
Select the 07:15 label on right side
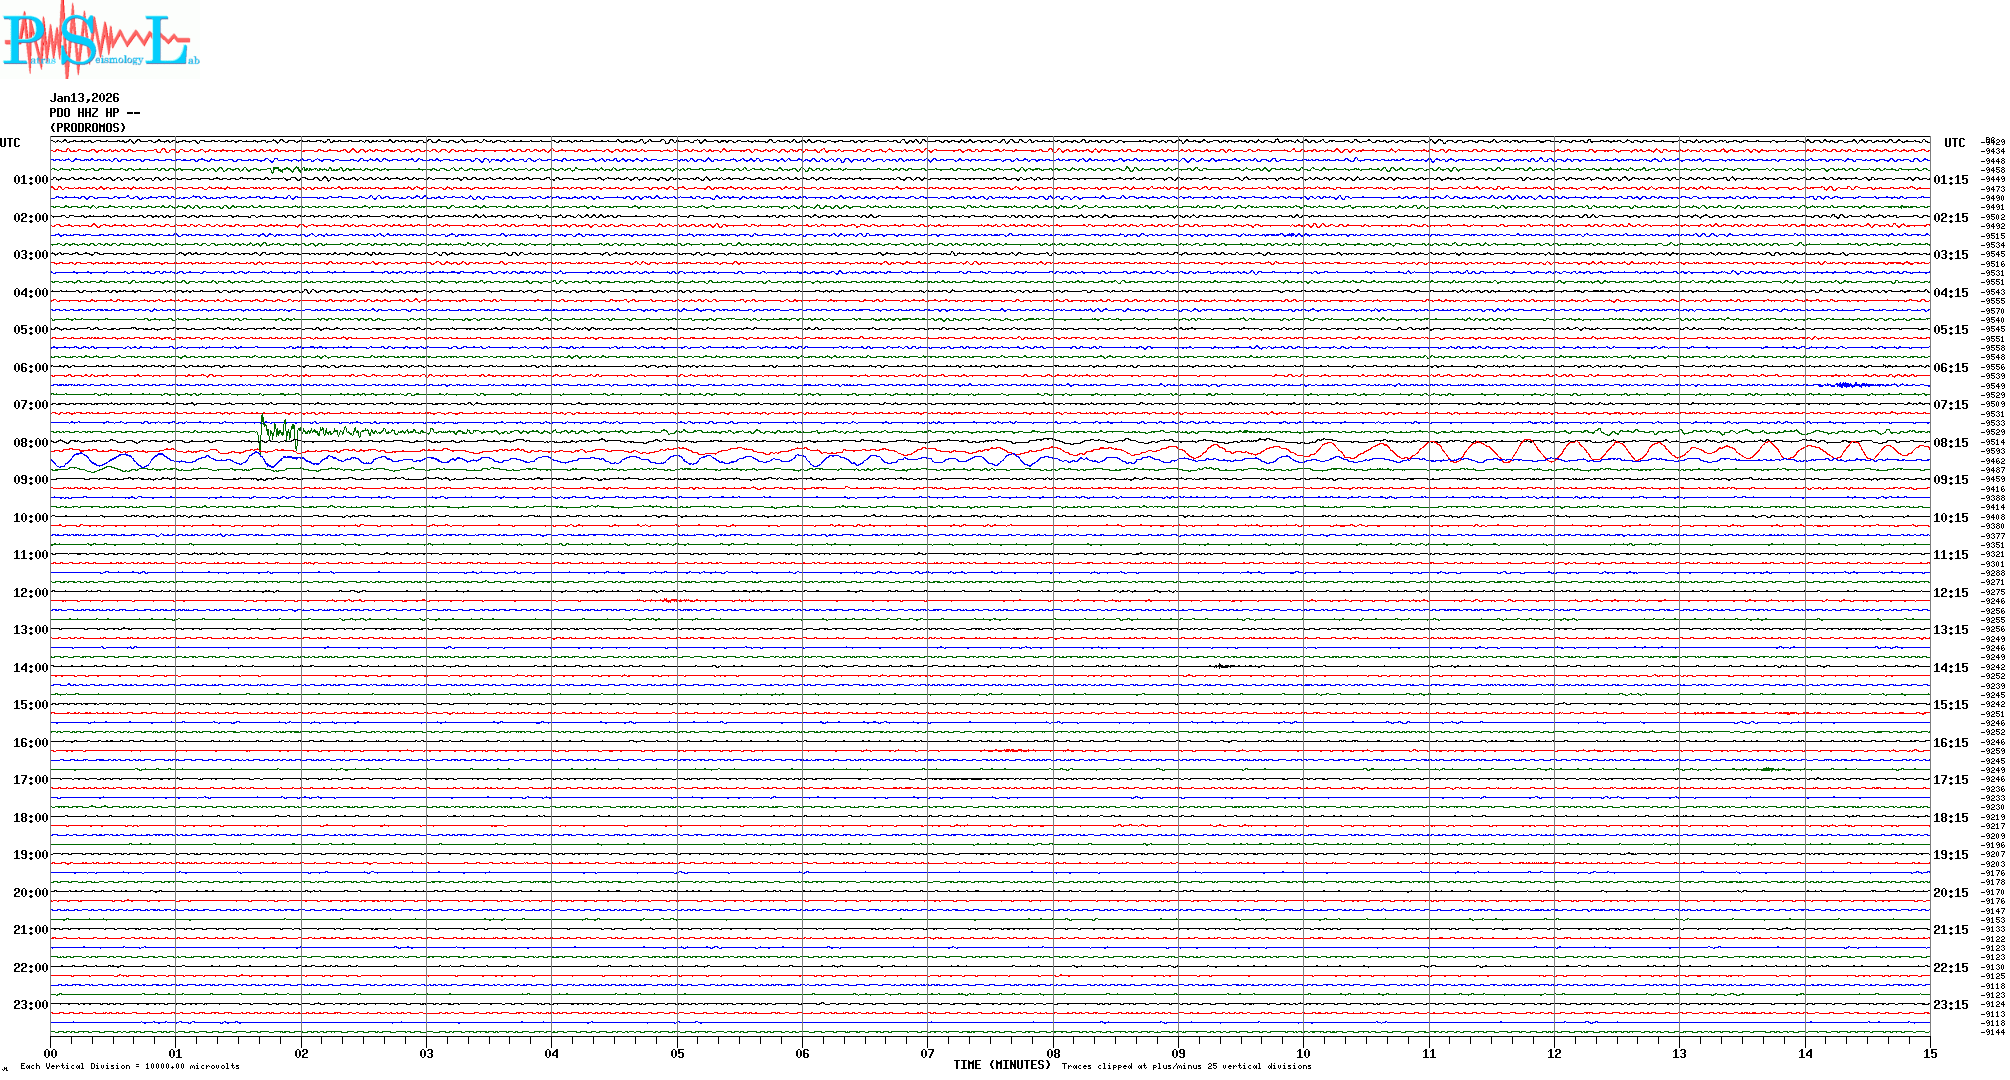1950,405
